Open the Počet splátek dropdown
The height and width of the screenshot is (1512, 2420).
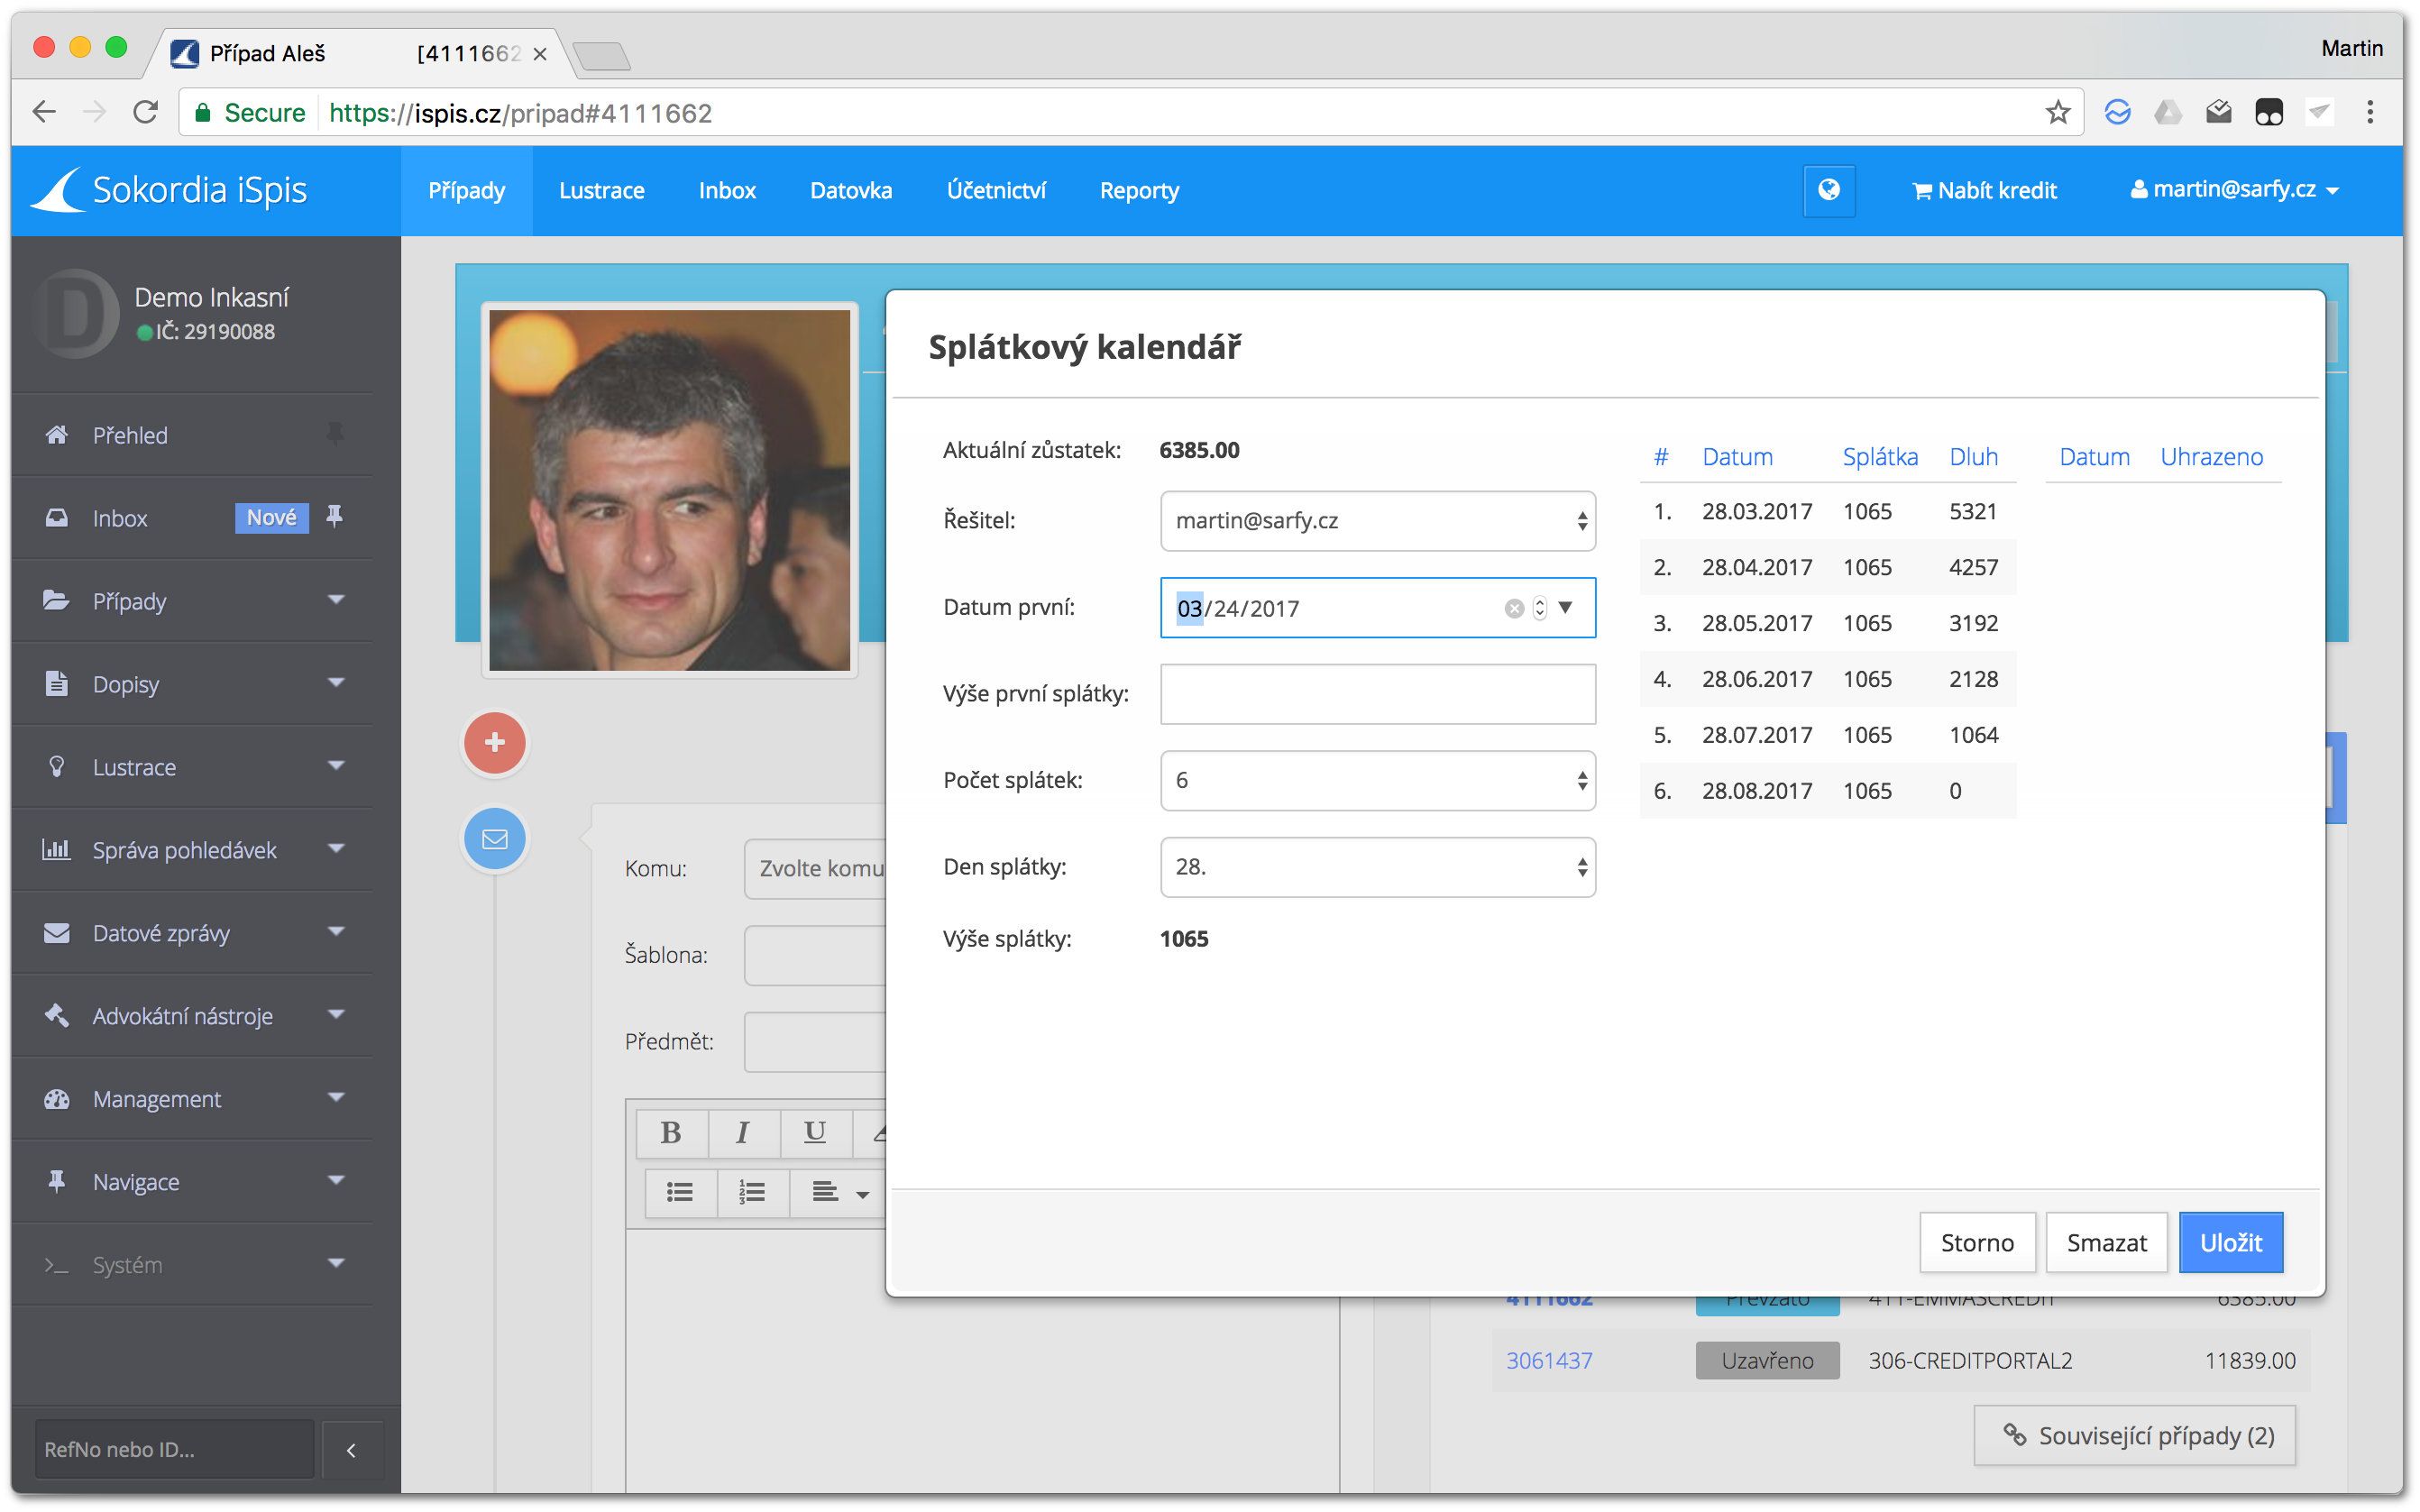[1377, 780]
